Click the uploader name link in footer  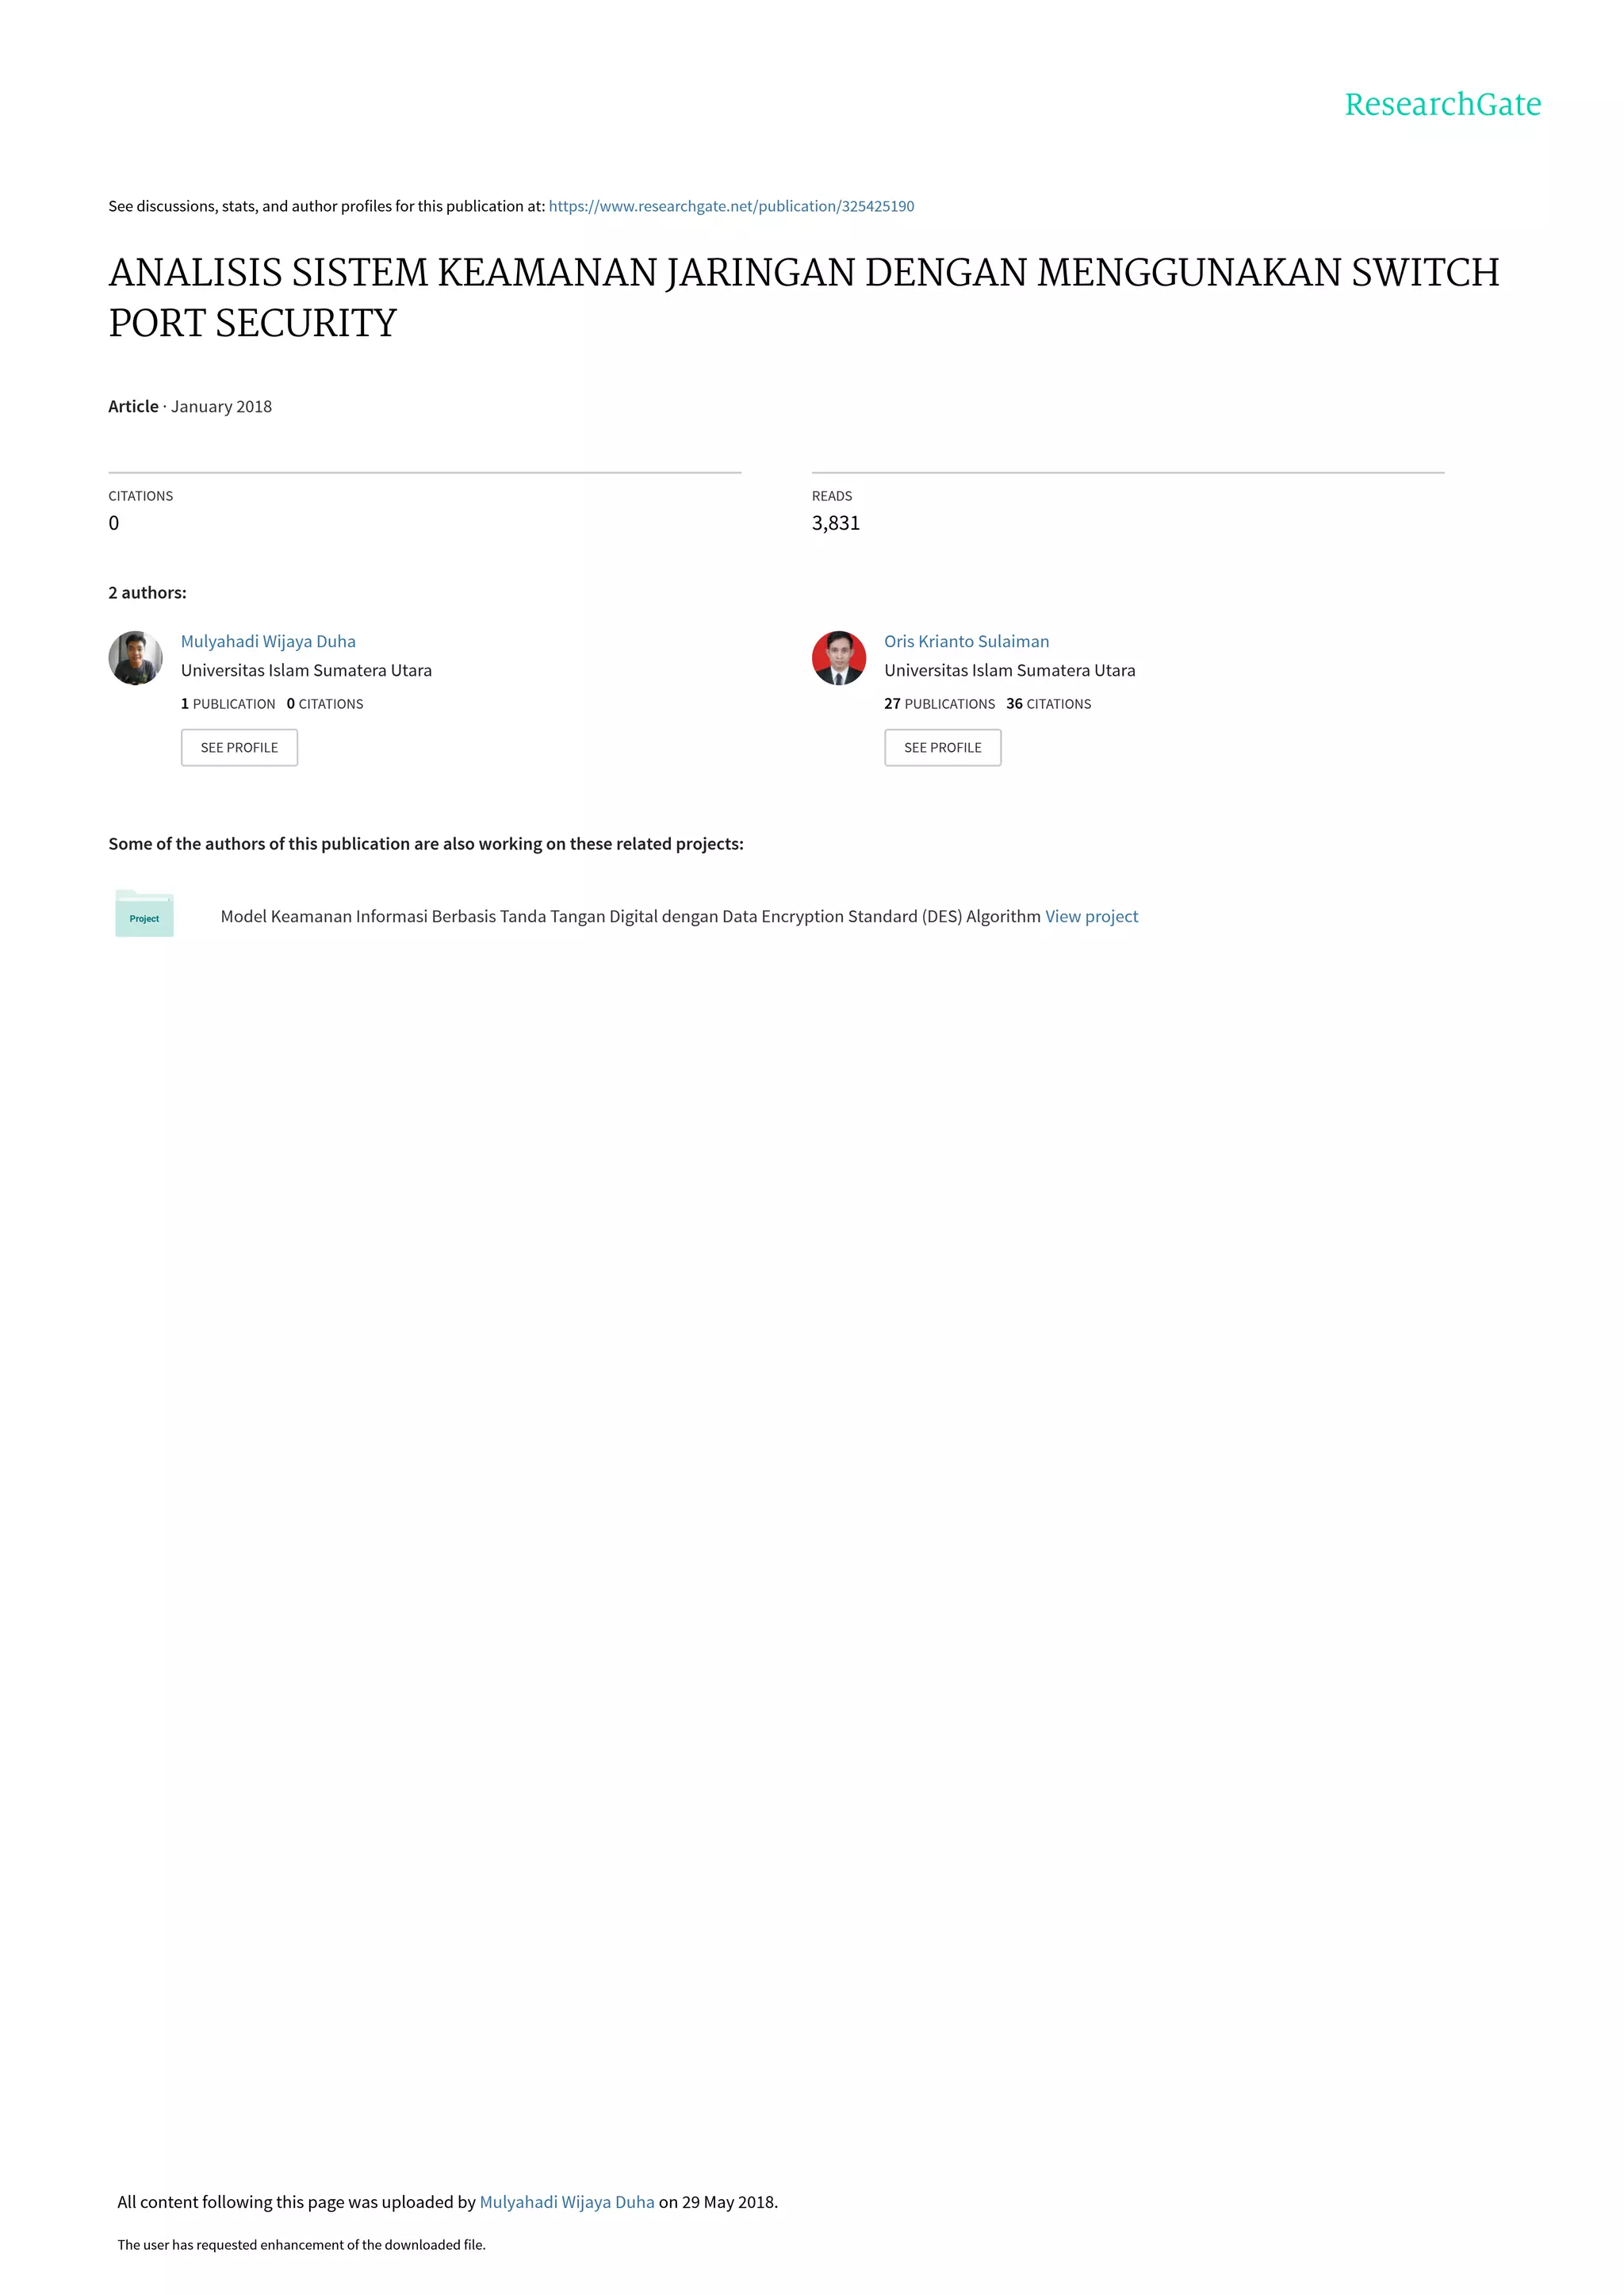pyautogui.click(x=567, y=2201)
